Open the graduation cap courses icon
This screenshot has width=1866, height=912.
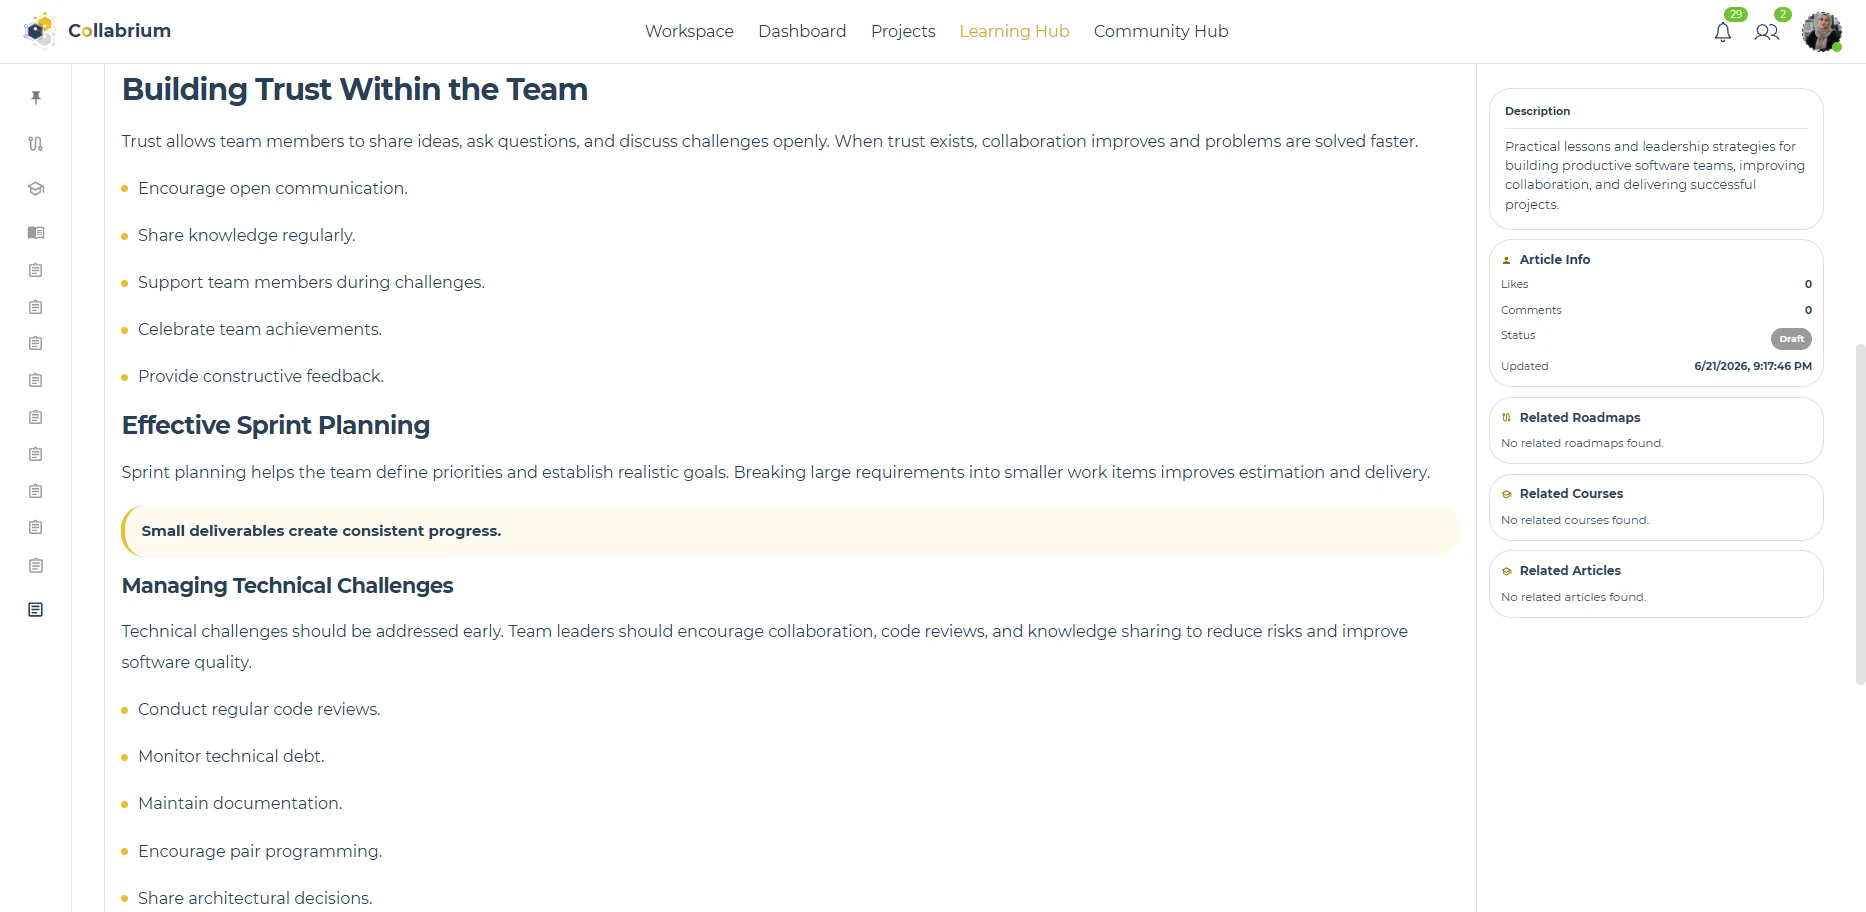coord(36,188)
